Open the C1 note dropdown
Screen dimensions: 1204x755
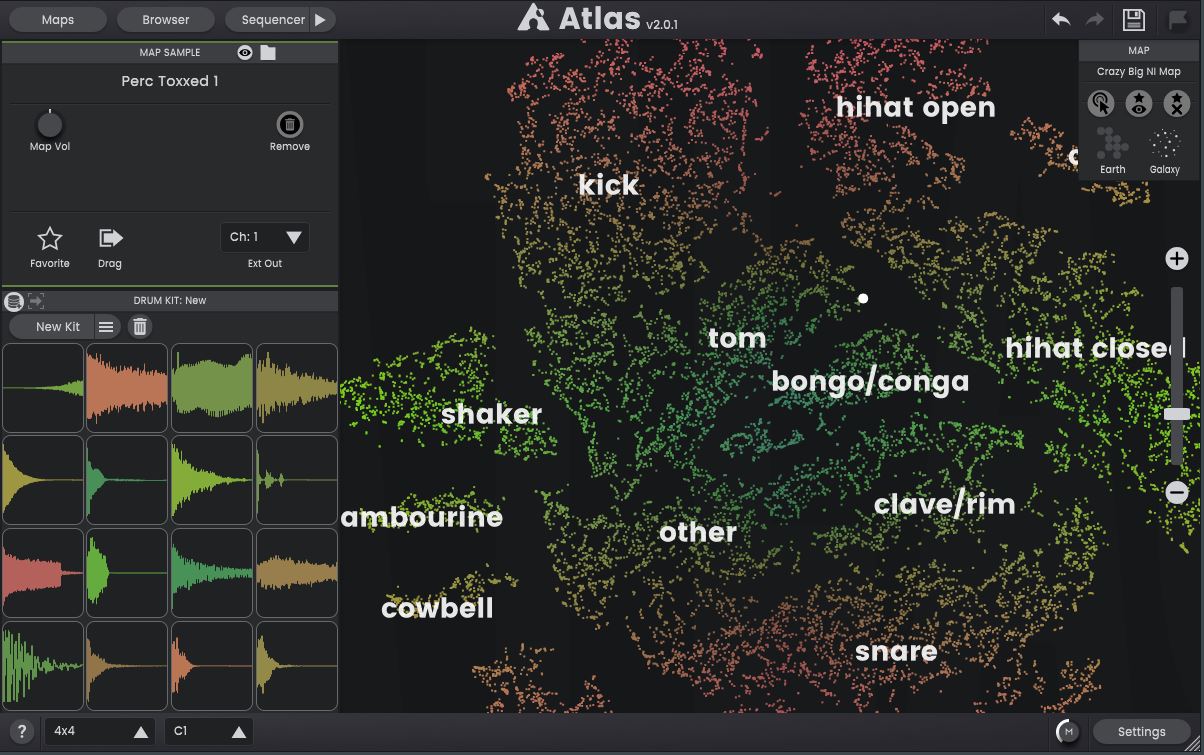pyautogui.click(x=208, y=731)
